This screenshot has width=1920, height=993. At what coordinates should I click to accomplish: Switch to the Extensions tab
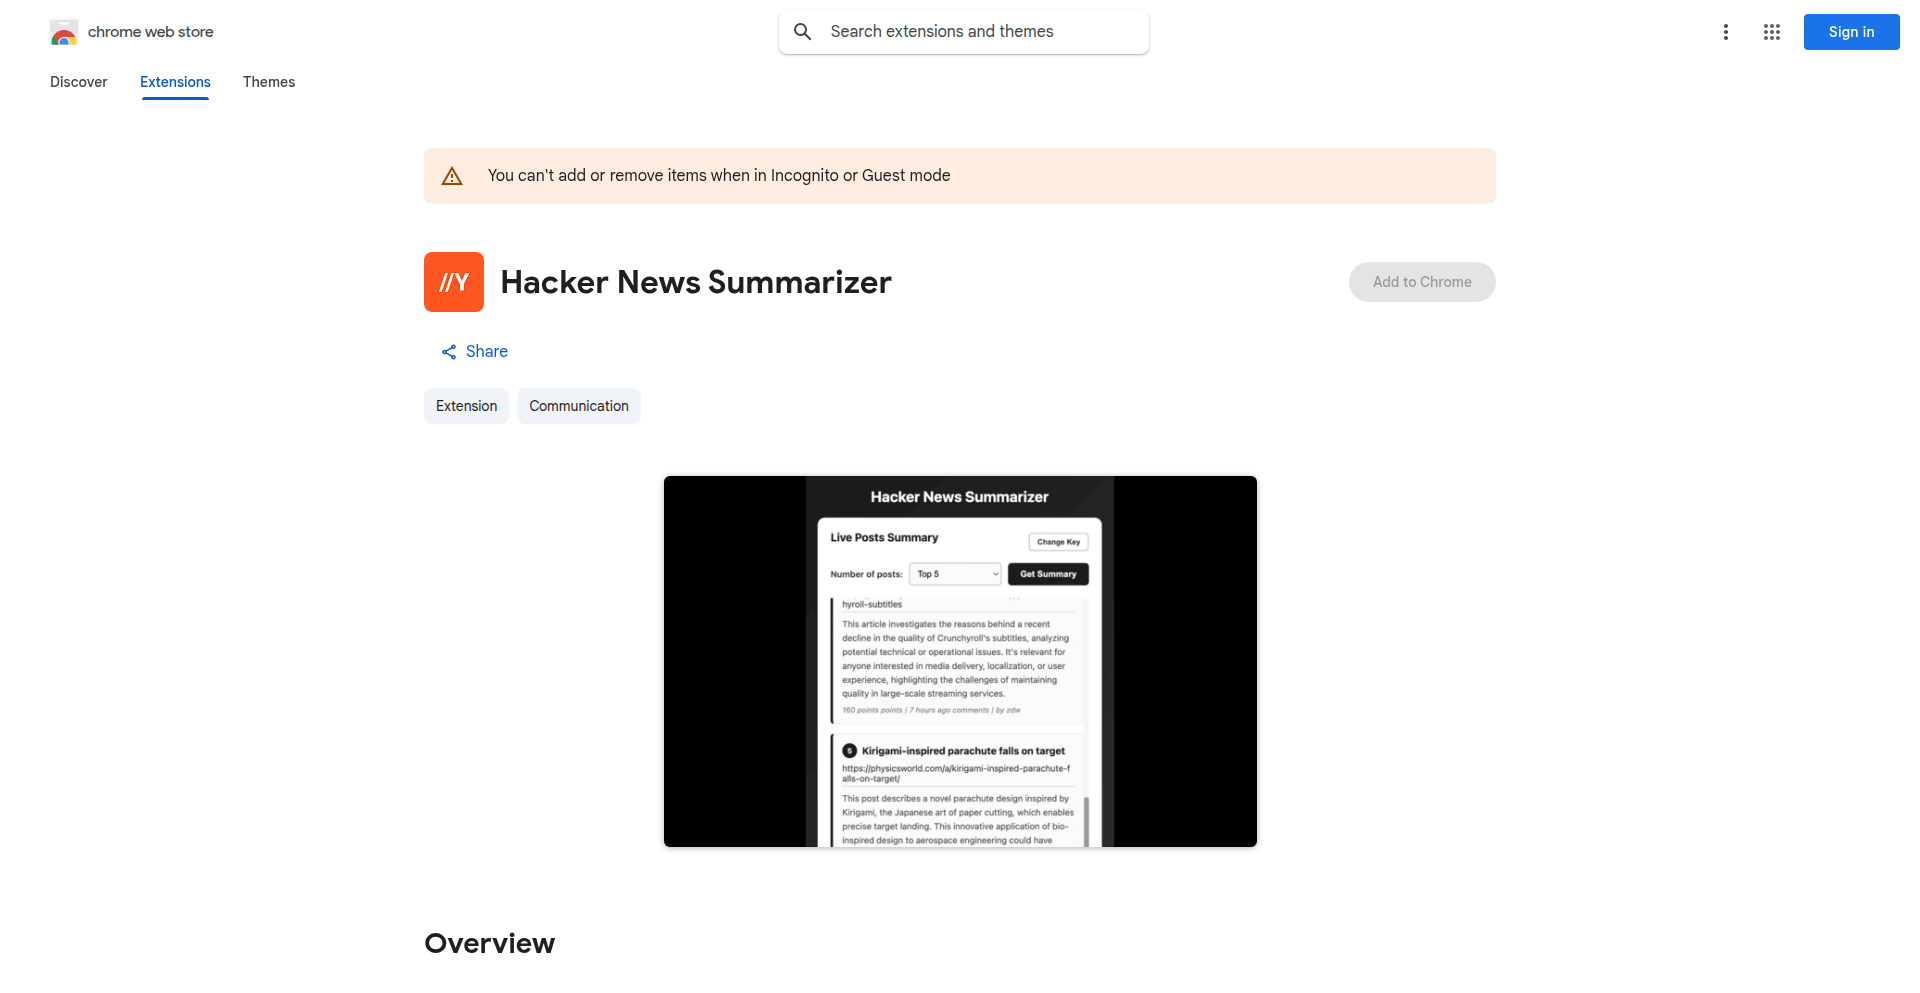coord(175,82)
